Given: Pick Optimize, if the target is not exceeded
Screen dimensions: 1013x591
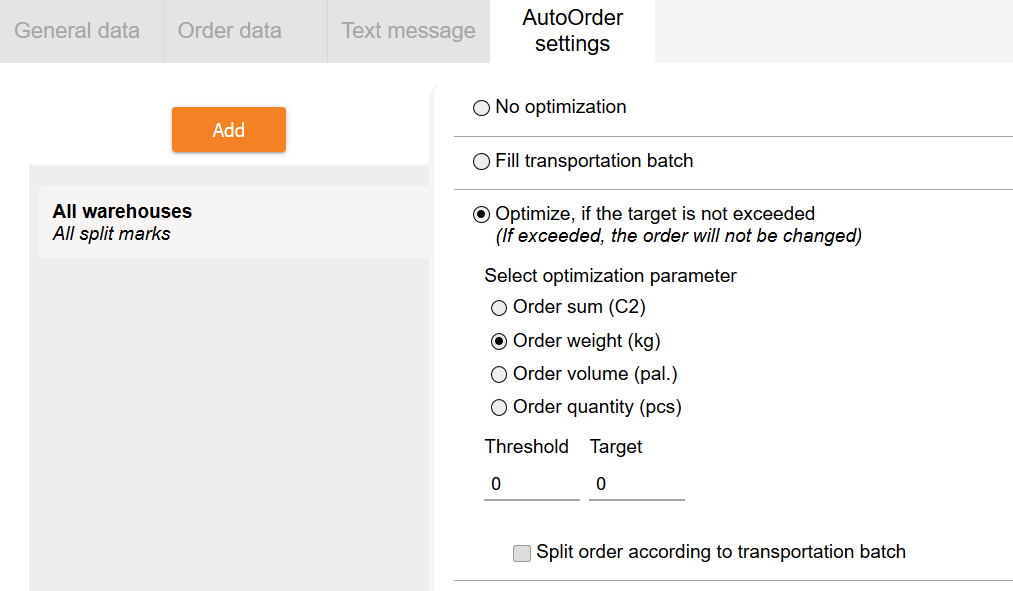Looking at the screenshot, I should point(482,214).
